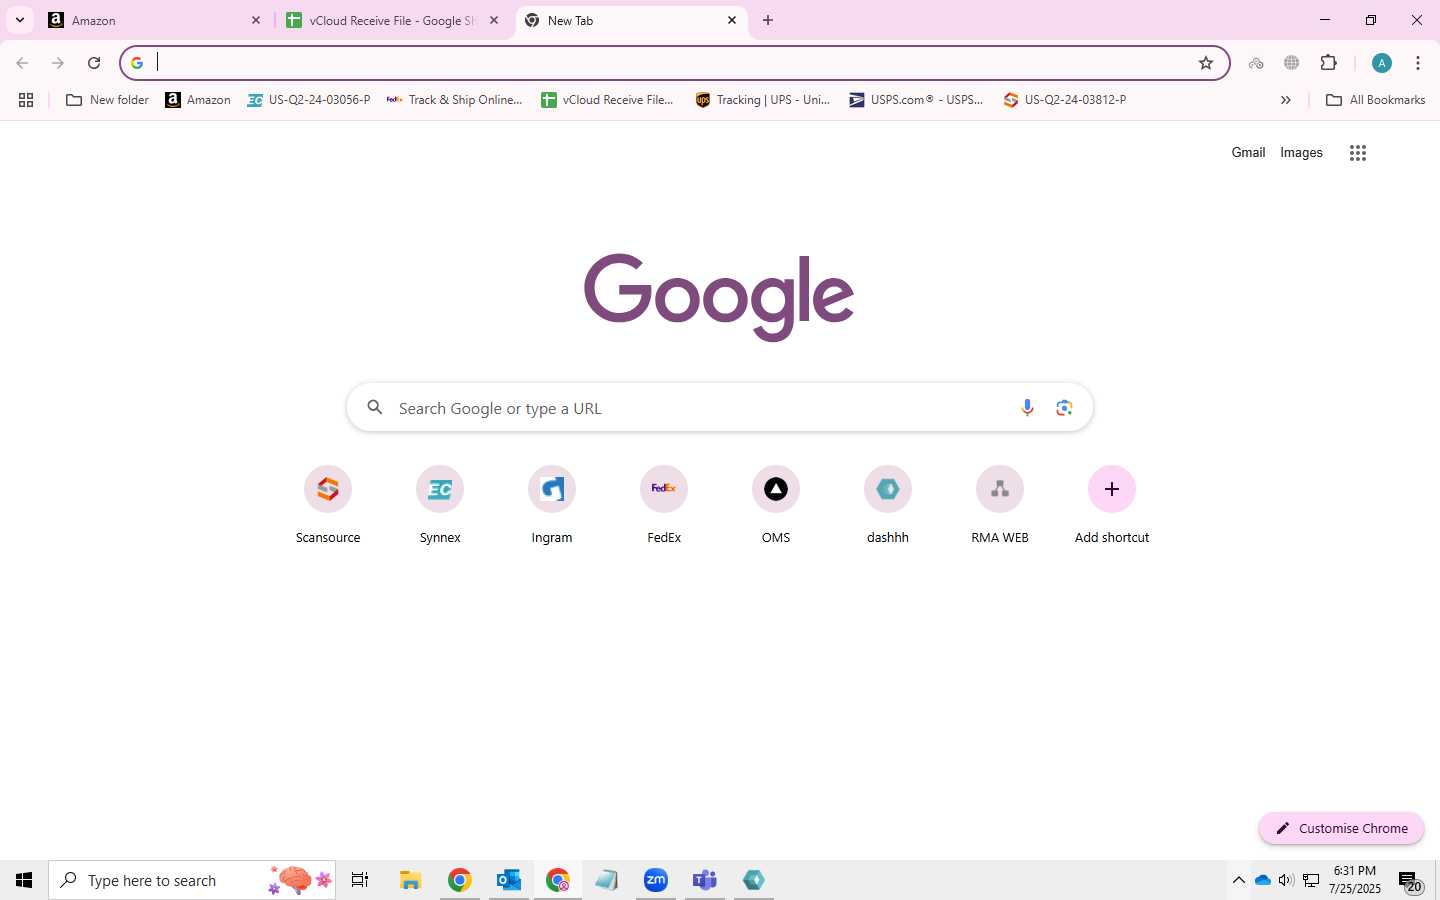
Task: Open File Explorer from taskbar
Action: tap(410, 880)
